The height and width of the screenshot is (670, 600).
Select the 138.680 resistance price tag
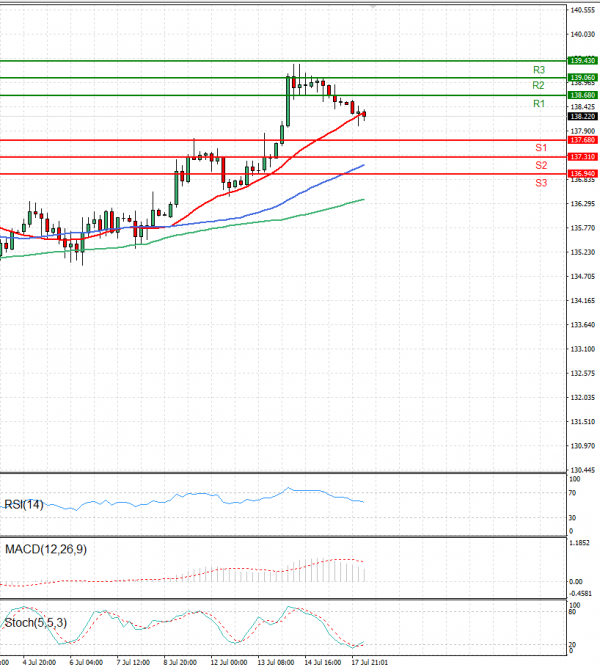[582, 95]
